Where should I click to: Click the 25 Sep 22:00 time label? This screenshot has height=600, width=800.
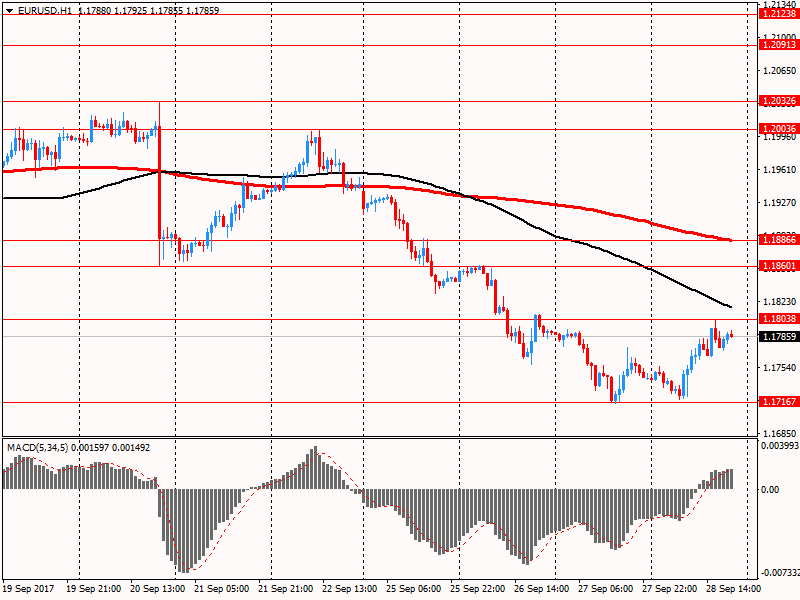(x=478, y=589)
